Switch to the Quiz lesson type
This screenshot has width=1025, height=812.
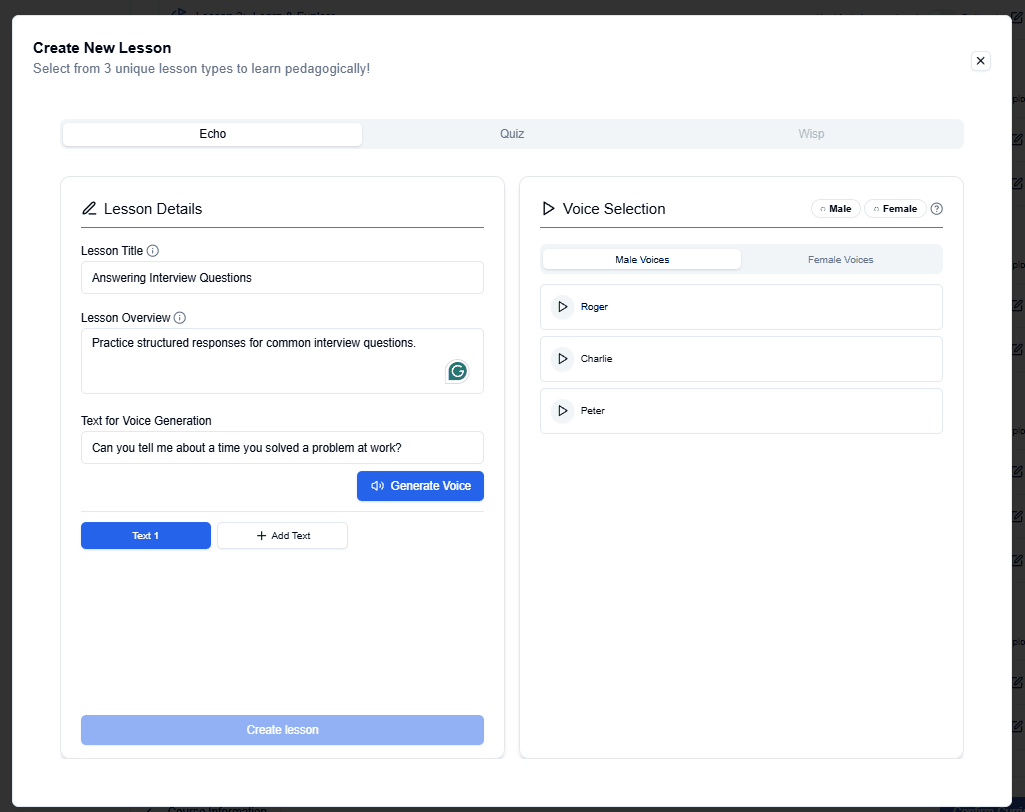click(512, 134)
